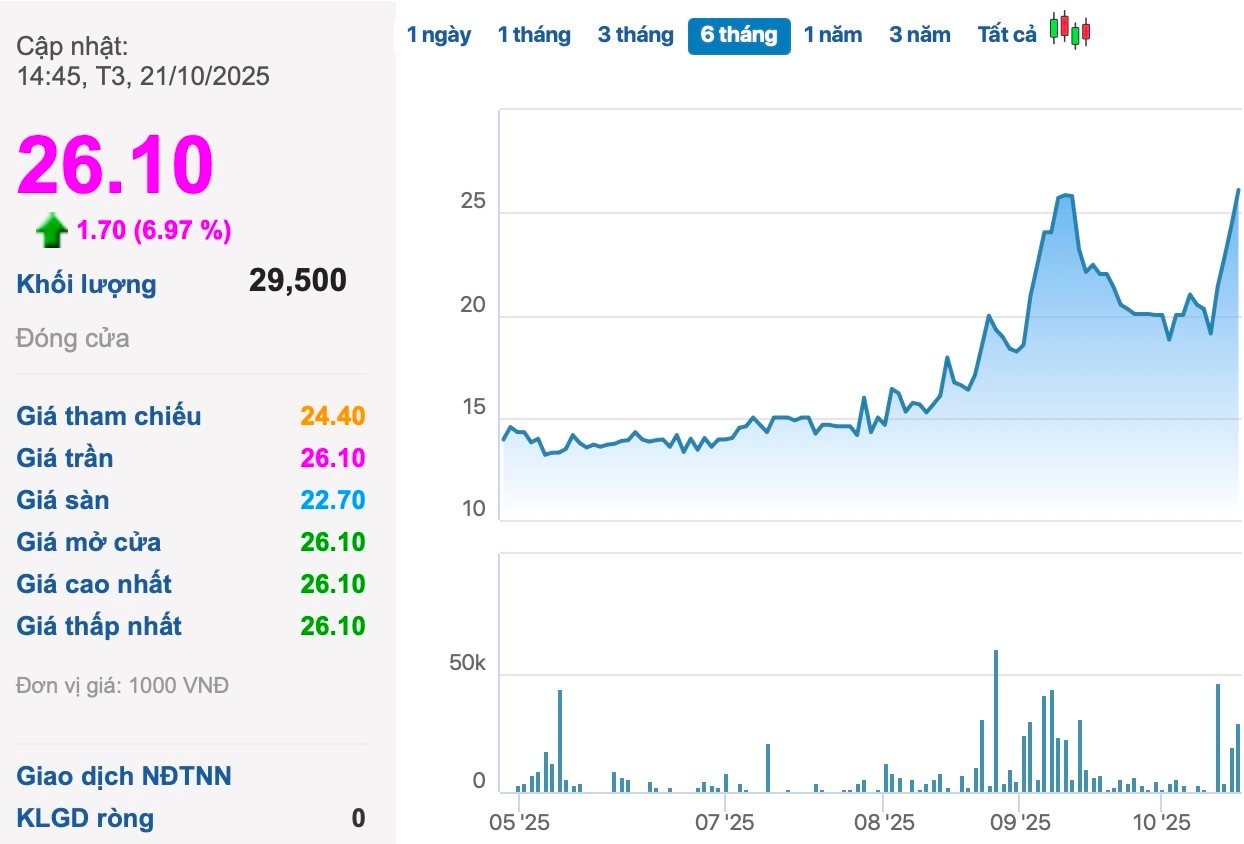View the 'Tất cả' full history
This screenshot has width=1244, height=844.
(1007, 35)
